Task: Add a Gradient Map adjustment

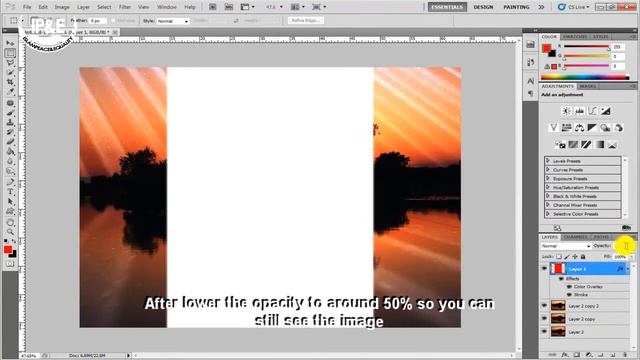Action: coord(600,144)
